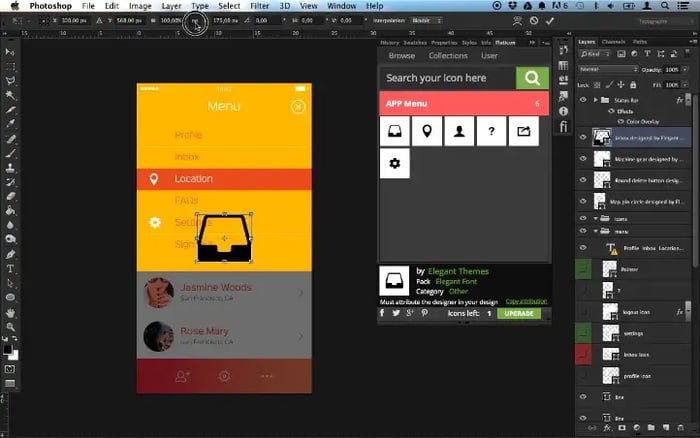Choose the map pin icon in Flaticon
The image size is (700, 438).
(427, 129)
